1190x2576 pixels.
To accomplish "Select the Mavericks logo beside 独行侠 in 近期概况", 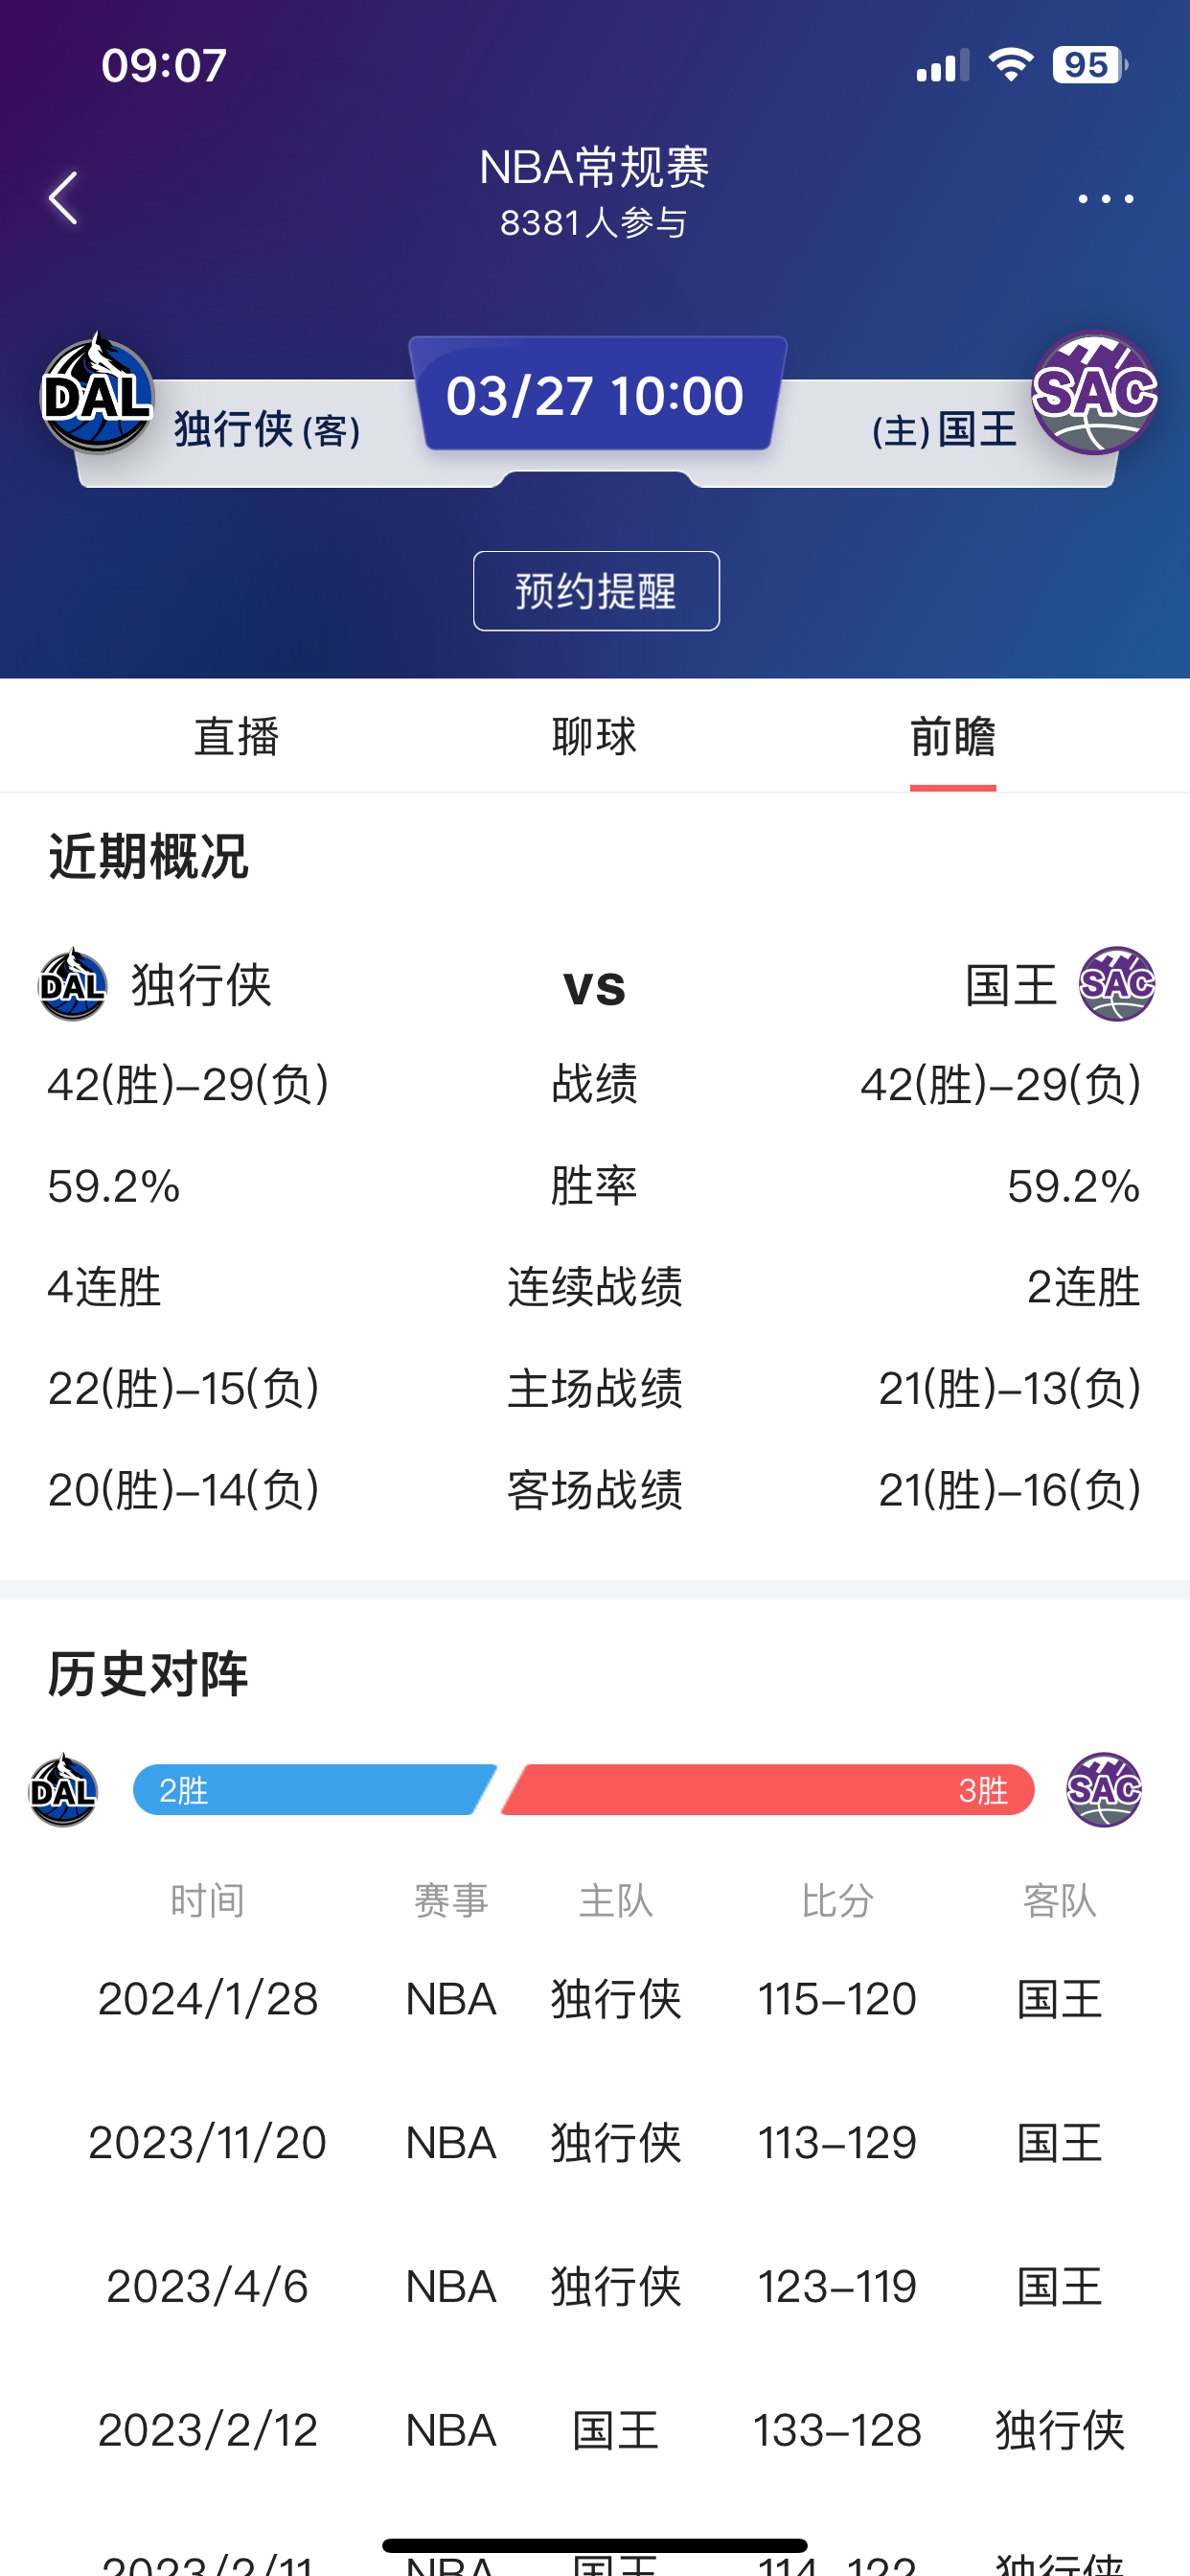I will point(73,984).
